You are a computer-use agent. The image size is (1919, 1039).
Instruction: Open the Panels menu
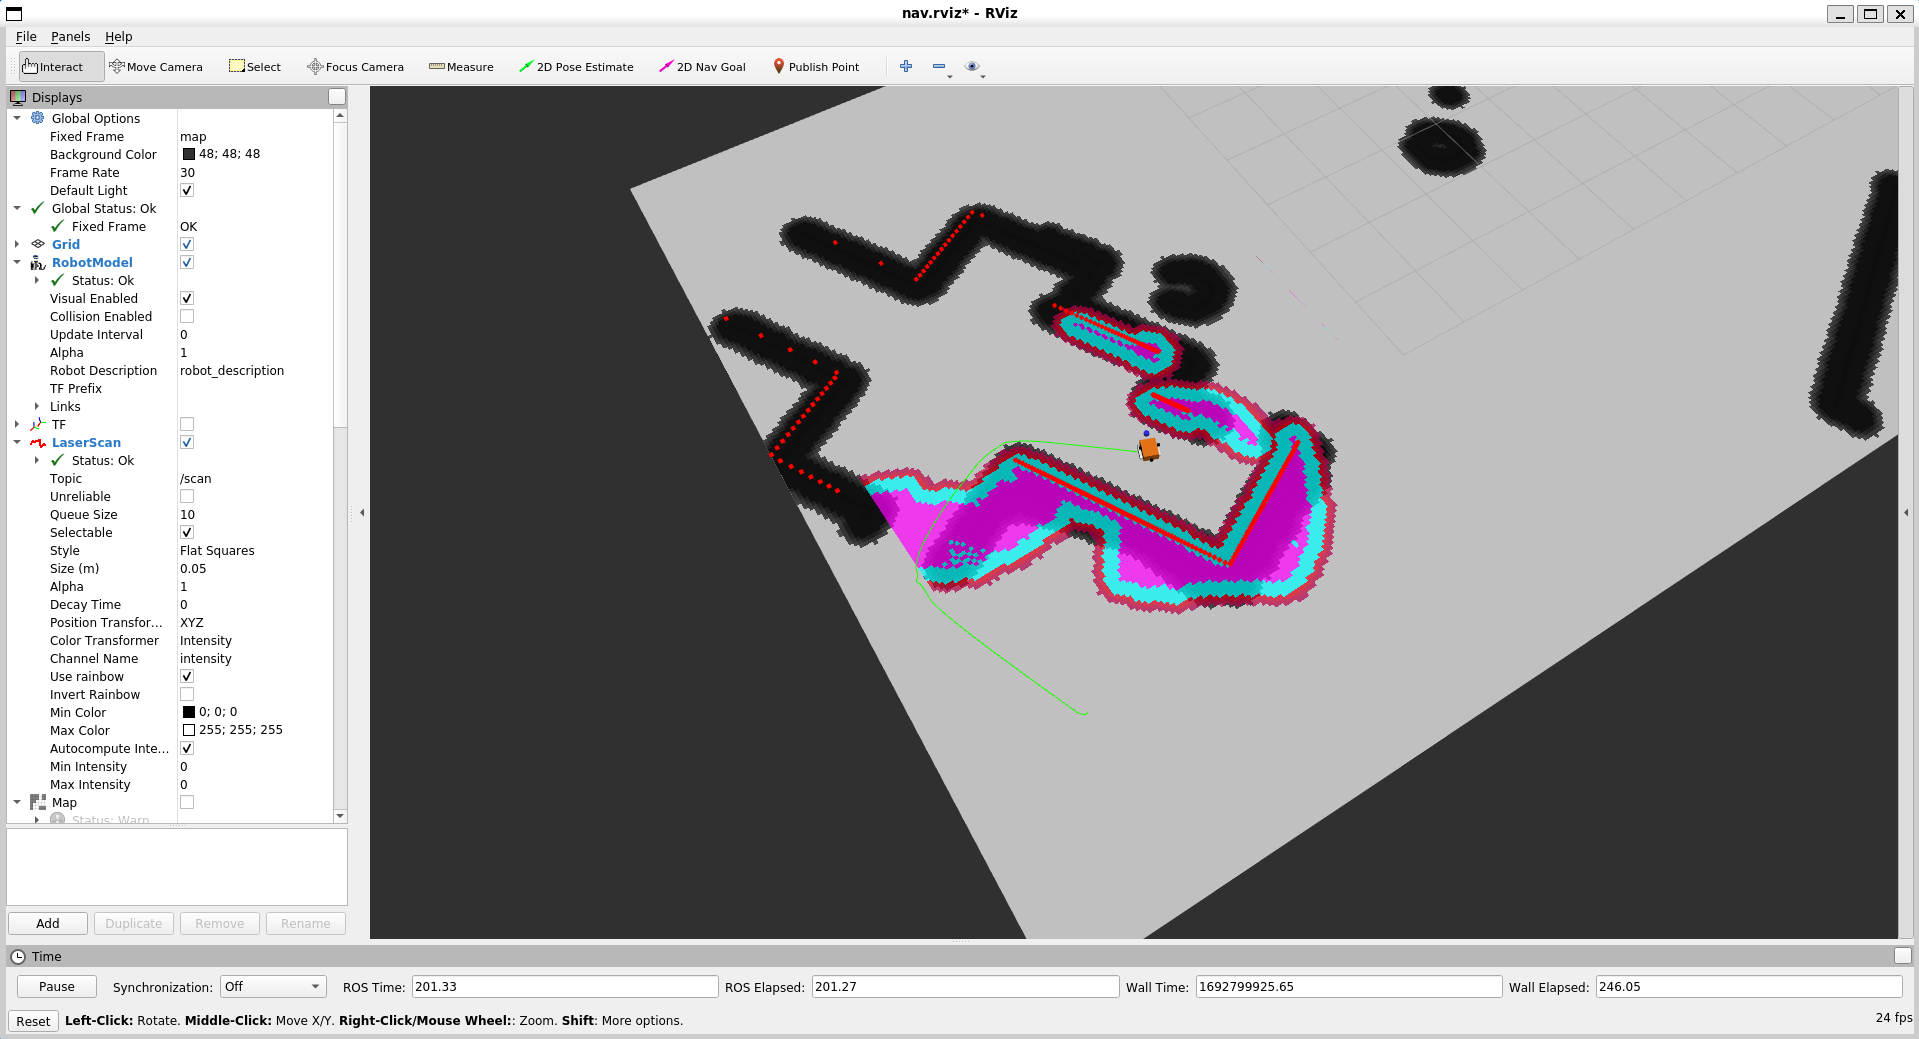[x=70, y=36]
